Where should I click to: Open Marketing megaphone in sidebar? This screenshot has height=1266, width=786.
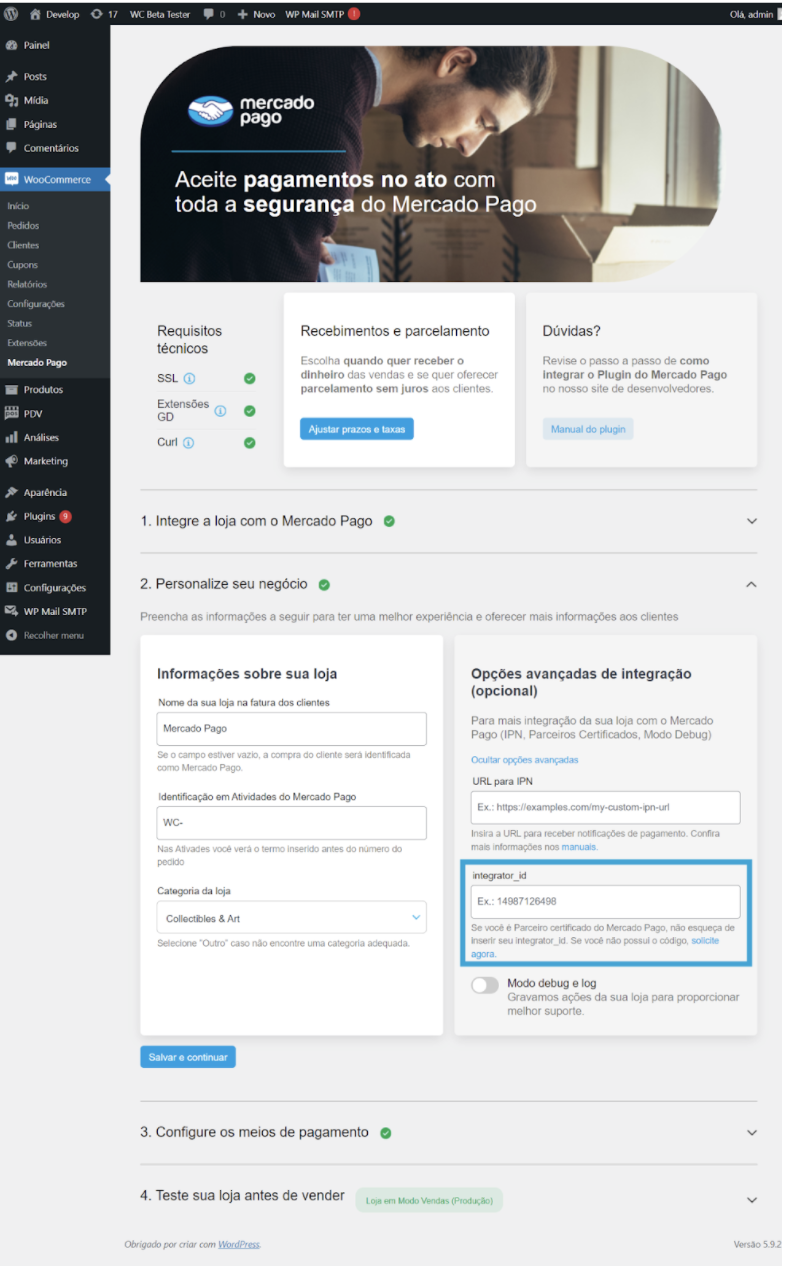[11, 461]
